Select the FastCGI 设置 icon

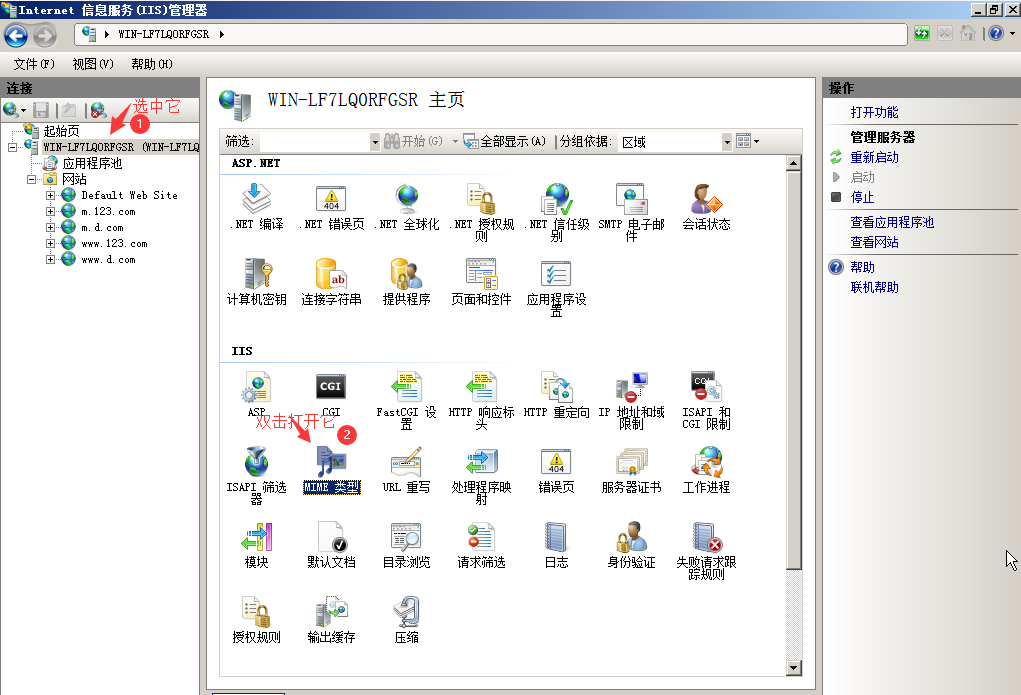tap(405, 388)
